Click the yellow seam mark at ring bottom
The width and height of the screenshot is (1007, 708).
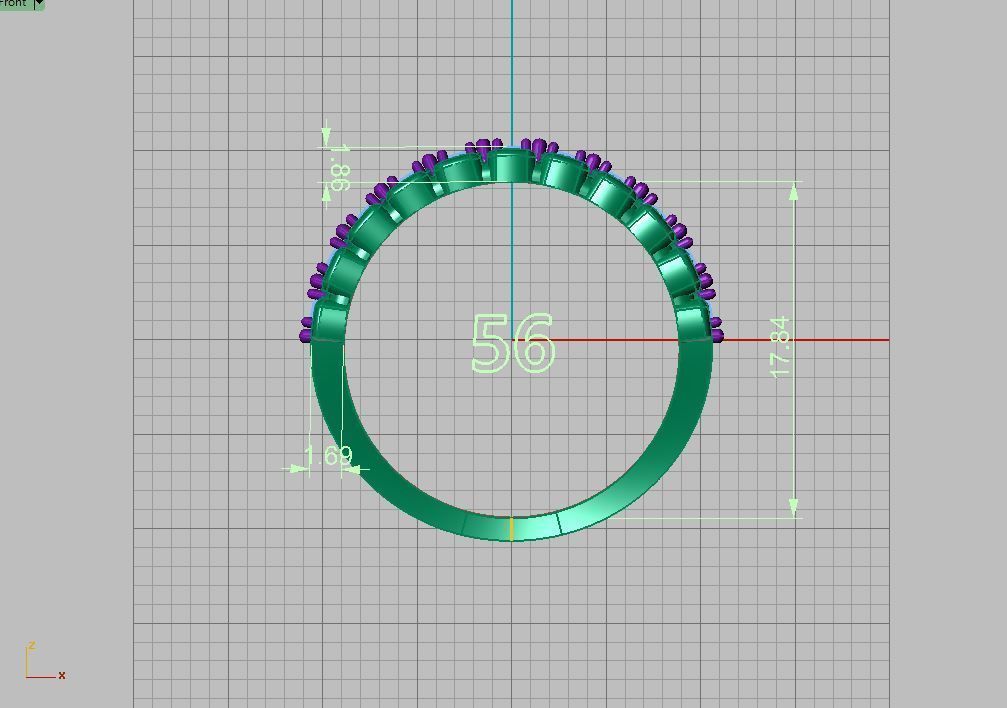point(511,528)
